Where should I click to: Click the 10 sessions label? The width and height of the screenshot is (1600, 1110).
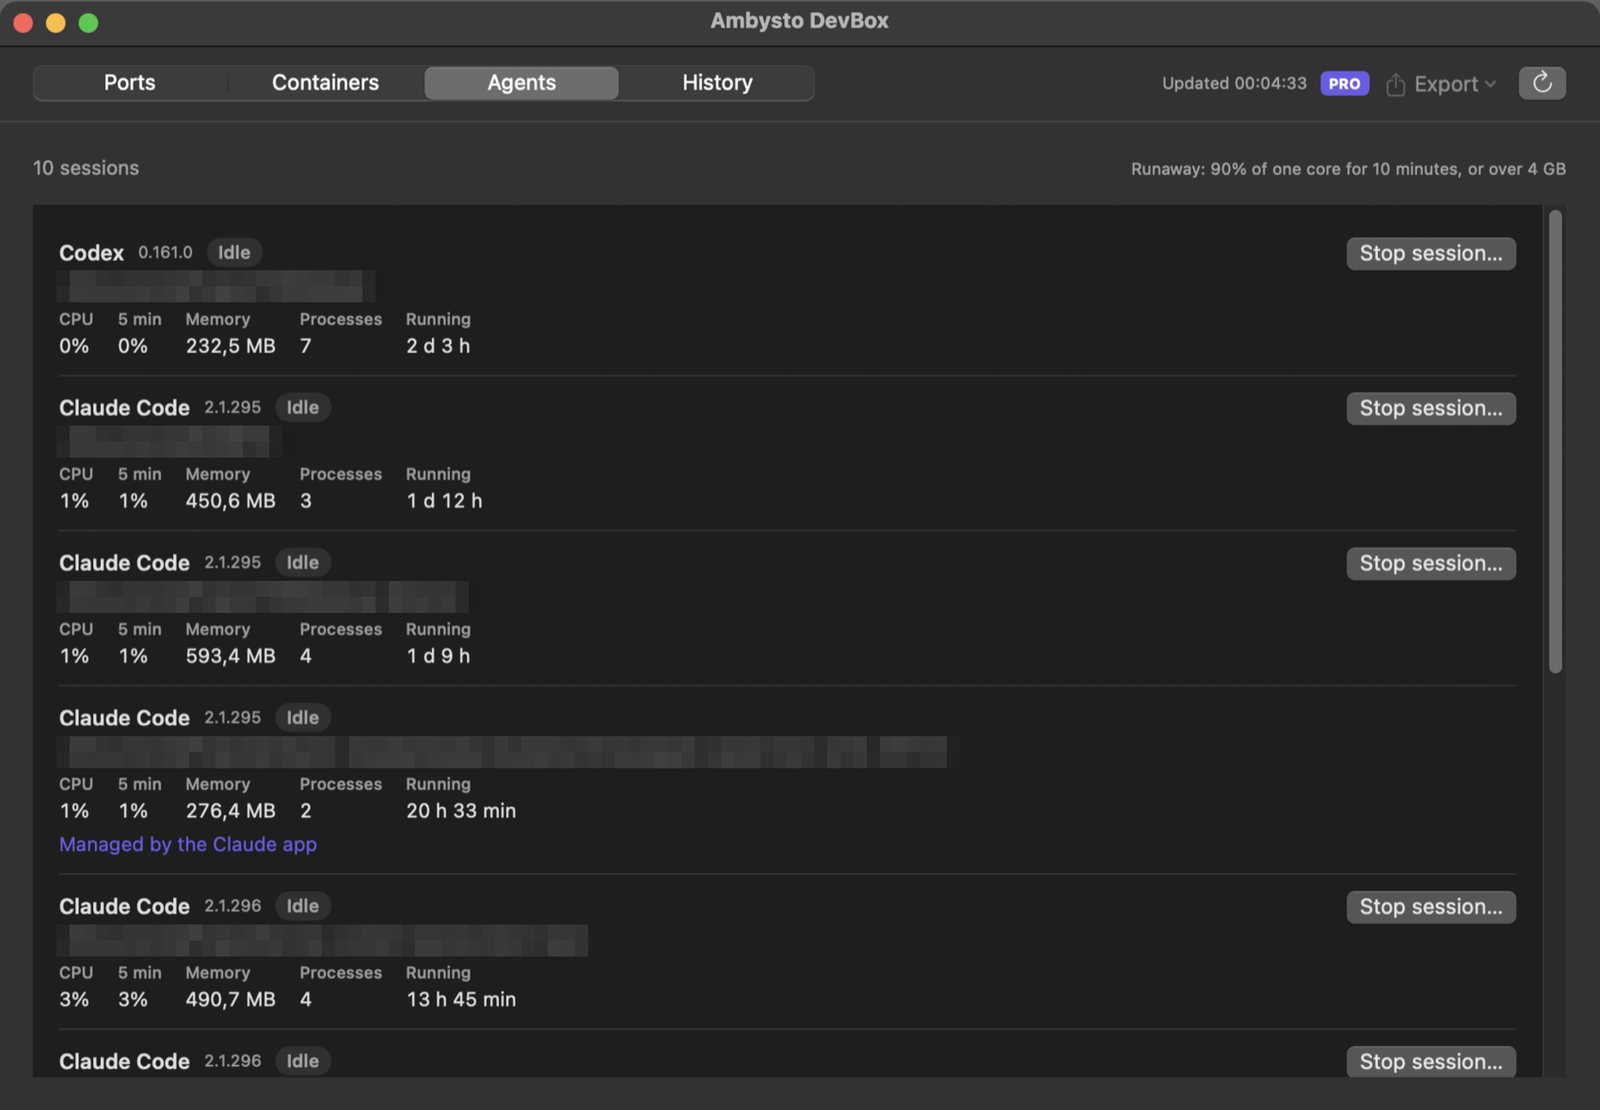click(86, 168)
